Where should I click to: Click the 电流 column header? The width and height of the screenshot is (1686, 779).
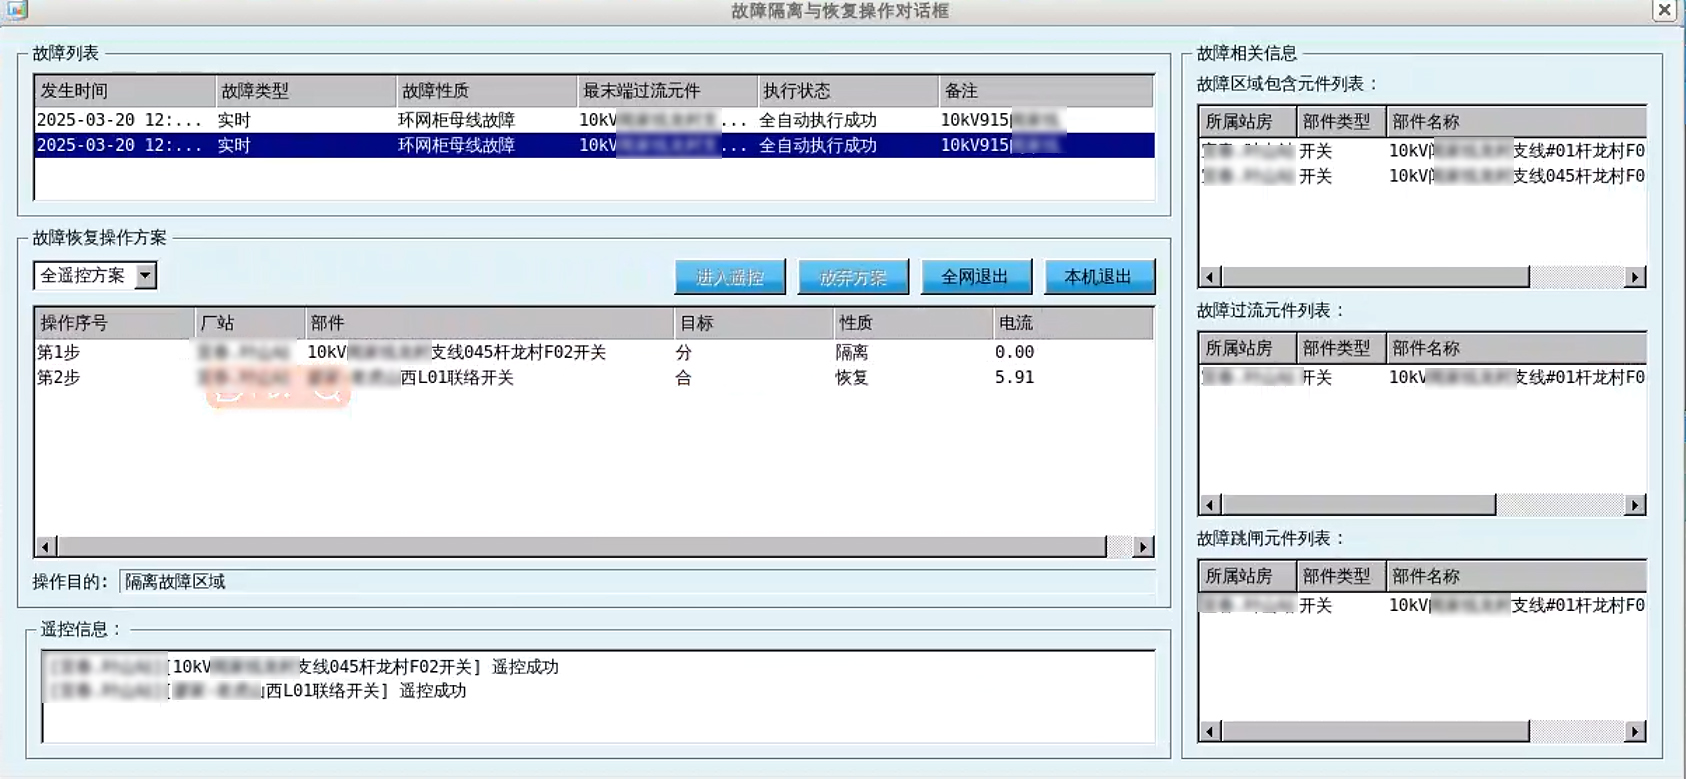point(1072,323)
